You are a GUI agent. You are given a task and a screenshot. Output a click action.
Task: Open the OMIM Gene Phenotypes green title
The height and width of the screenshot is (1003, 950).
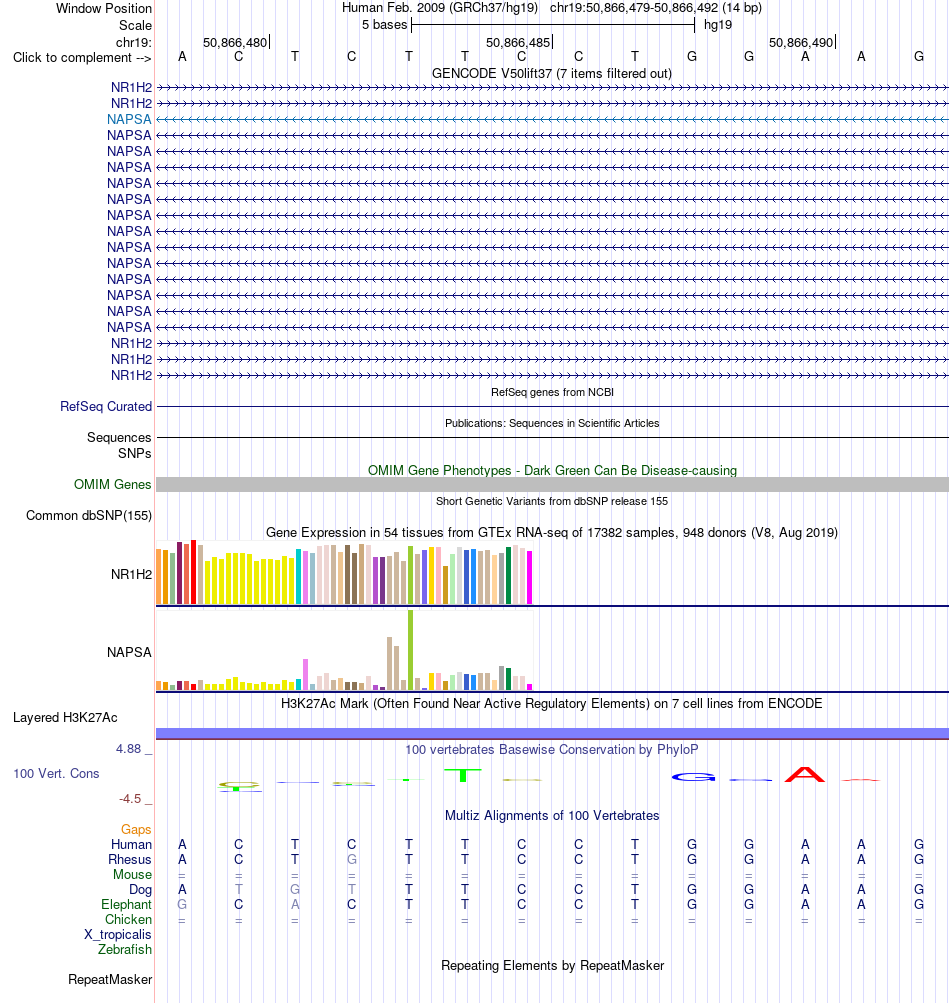pyautogui.click(x=552, y=471)
